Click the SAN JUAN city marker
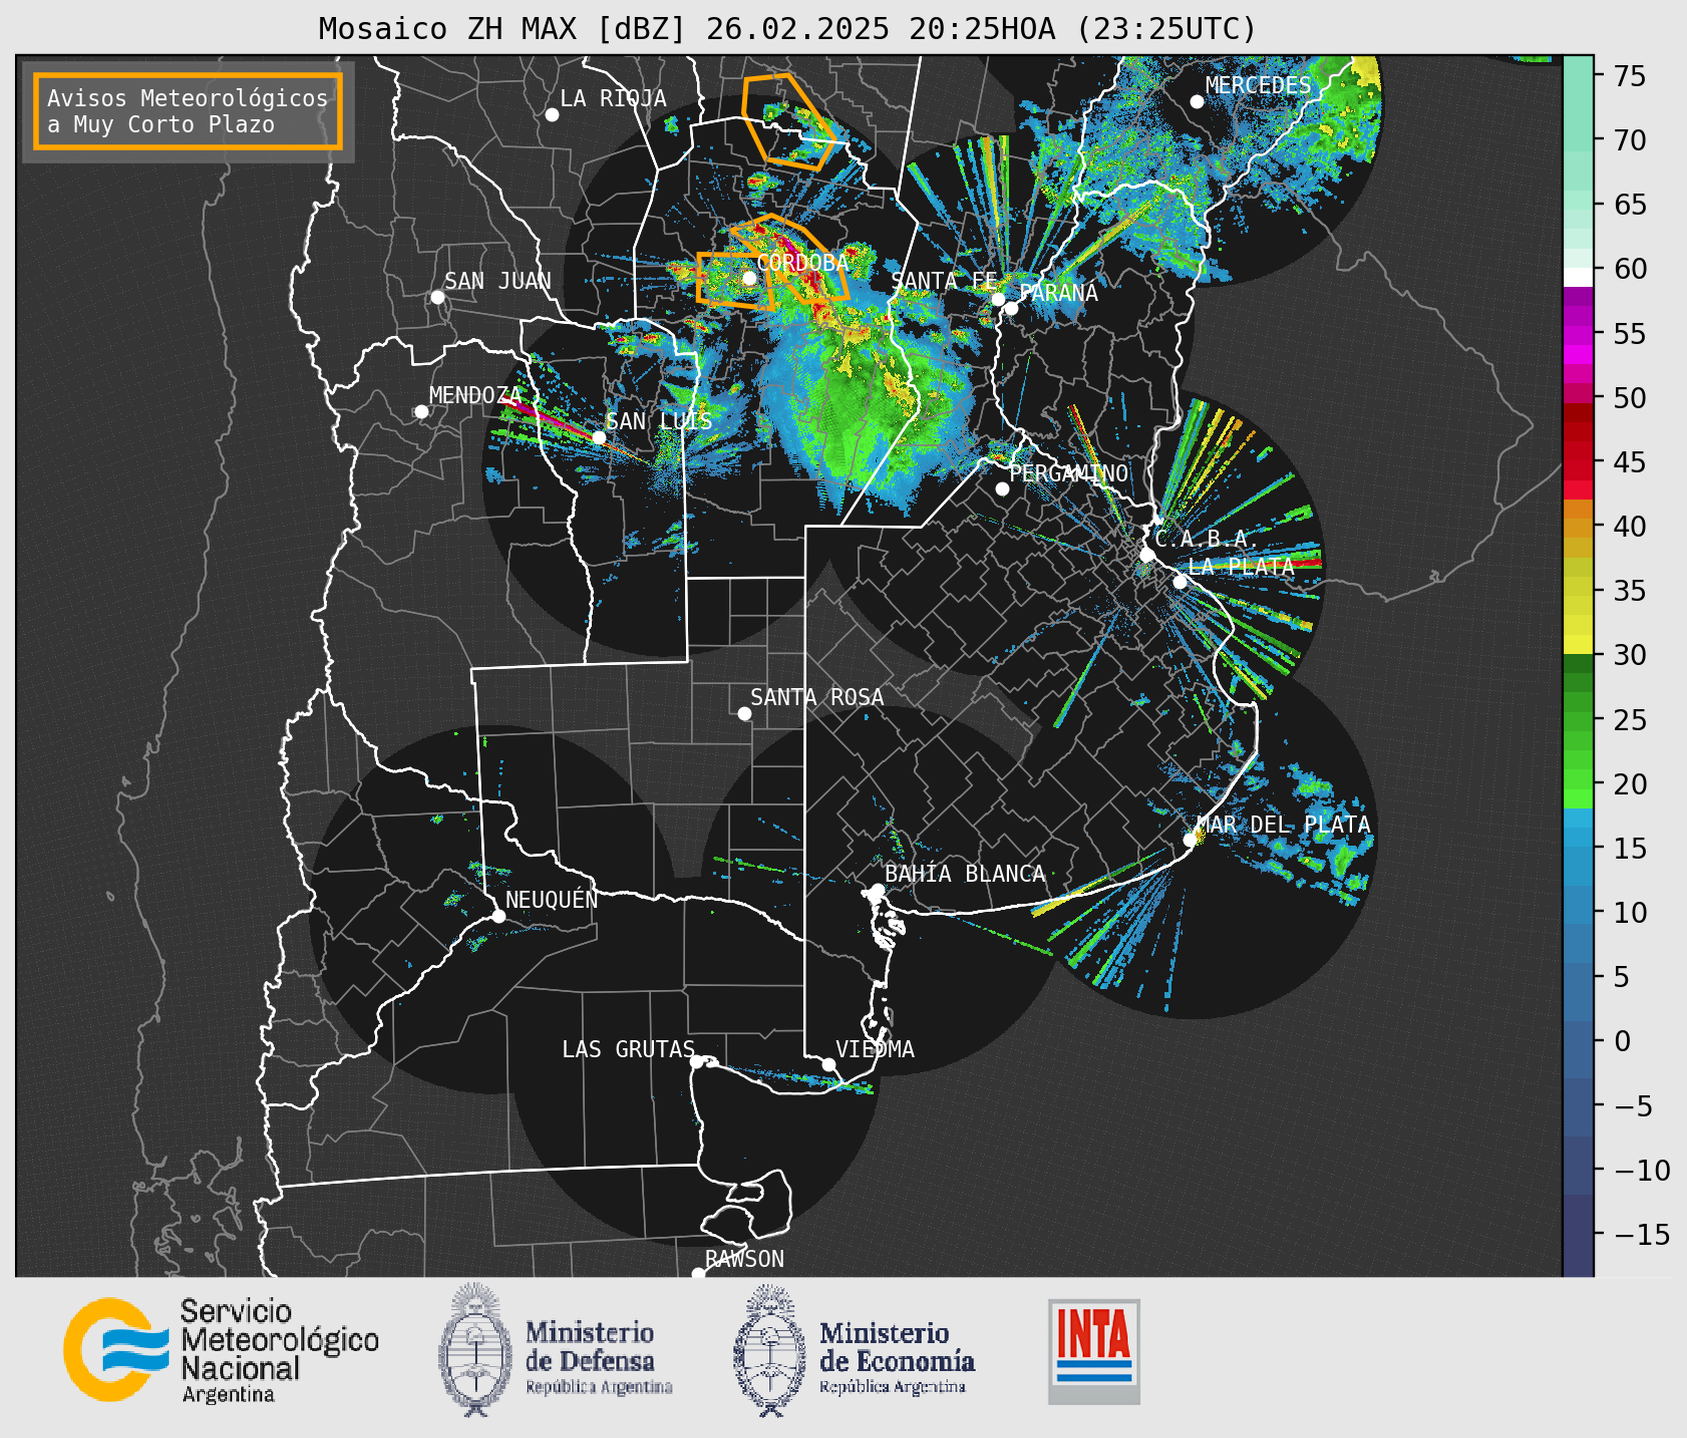 [x=437, y=297]
